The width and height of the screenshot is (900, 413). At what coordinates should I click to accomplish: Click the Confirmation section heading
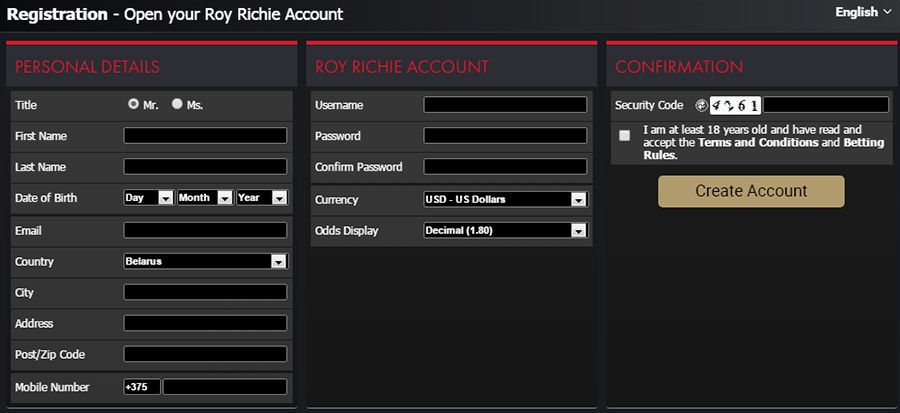(679, 67)
